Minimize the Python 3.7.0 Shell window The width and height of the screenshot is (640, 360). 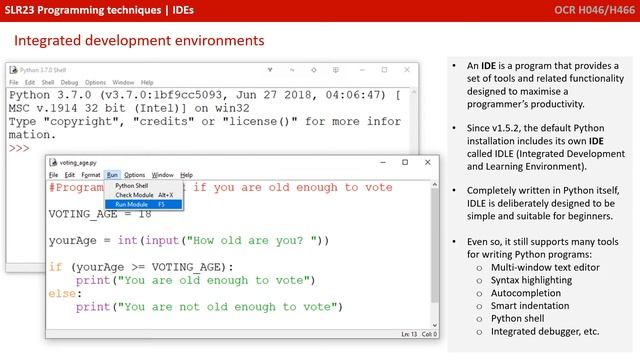(362, 70)
